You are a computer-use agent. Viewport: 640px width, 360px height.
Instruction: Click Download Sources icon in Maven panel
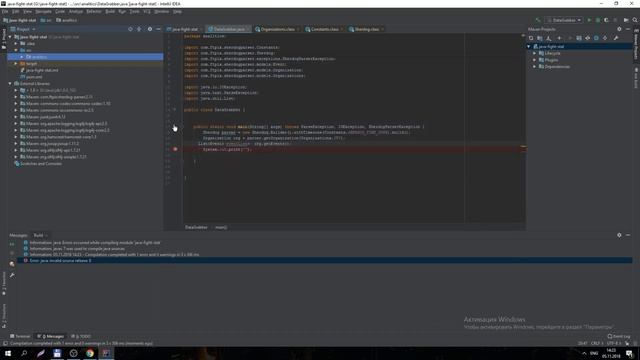point(549,38)
